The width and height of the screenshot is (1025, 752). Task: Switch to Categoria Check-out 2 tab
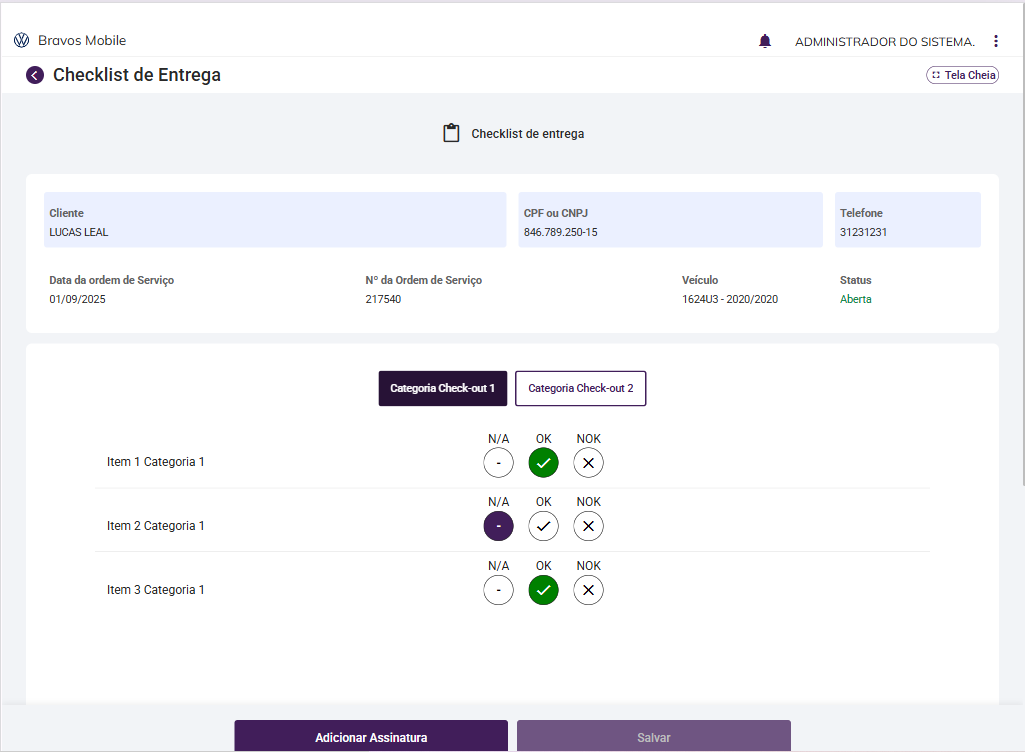[x=580, y=388]
